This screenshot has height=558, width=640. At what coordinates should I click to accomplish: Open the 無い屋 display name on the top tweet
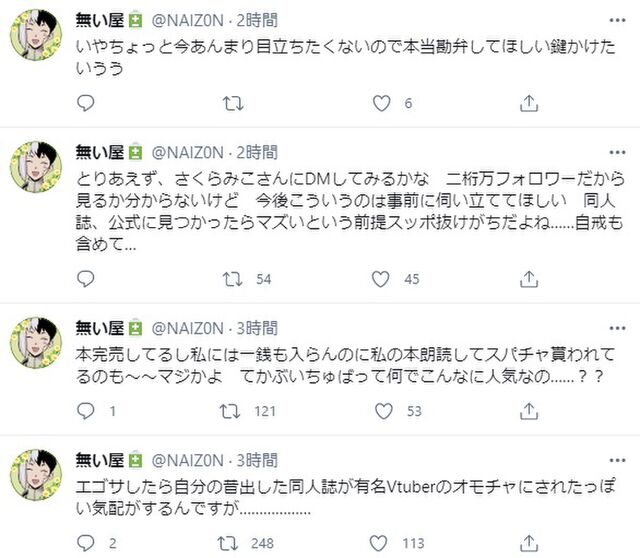(x=98, y=19)
